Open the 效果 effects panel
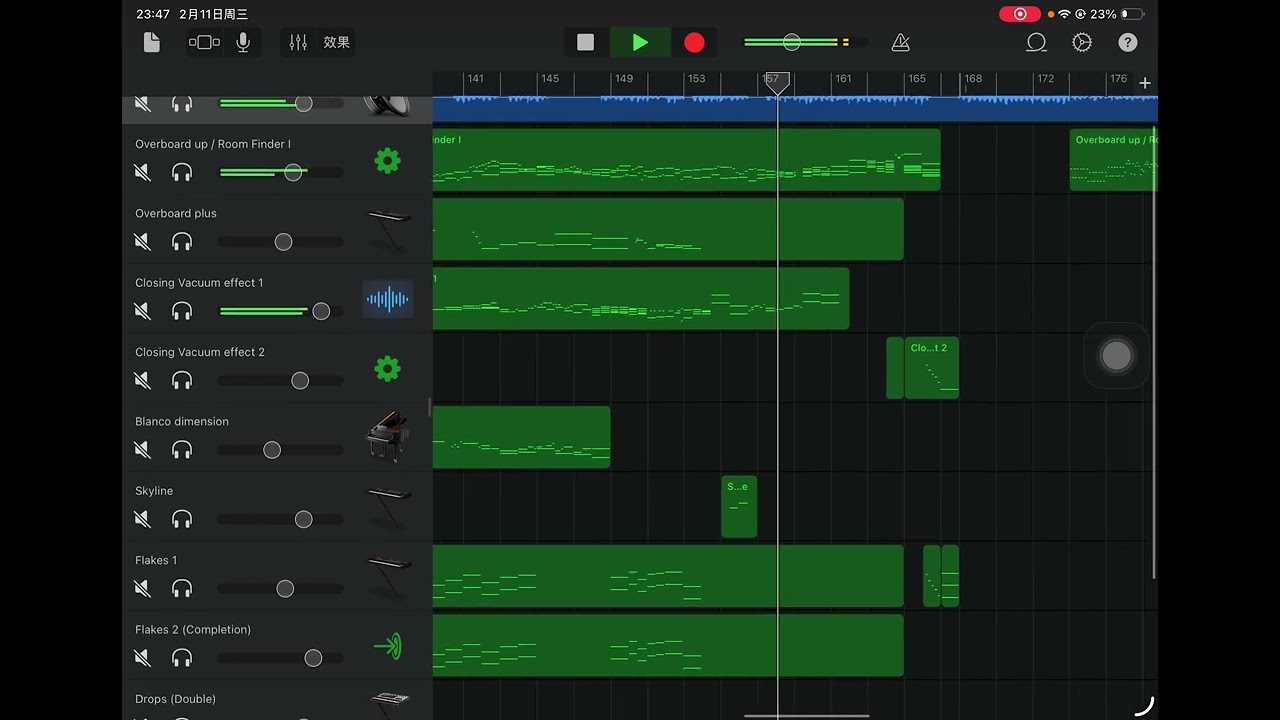Image resolution: width=1280 pixels, height=720 pixels. pos(336,42)
